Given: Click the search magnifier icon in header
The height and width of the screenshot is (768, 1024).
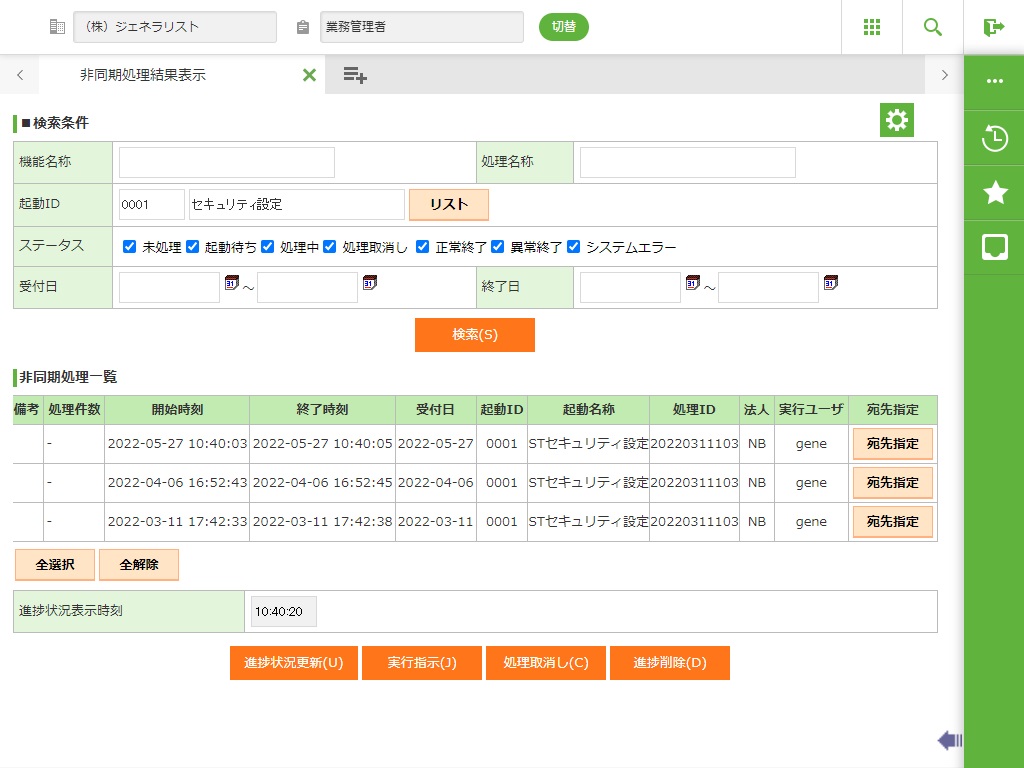Looking at the screenshot, I should click(x=933, y=27).
